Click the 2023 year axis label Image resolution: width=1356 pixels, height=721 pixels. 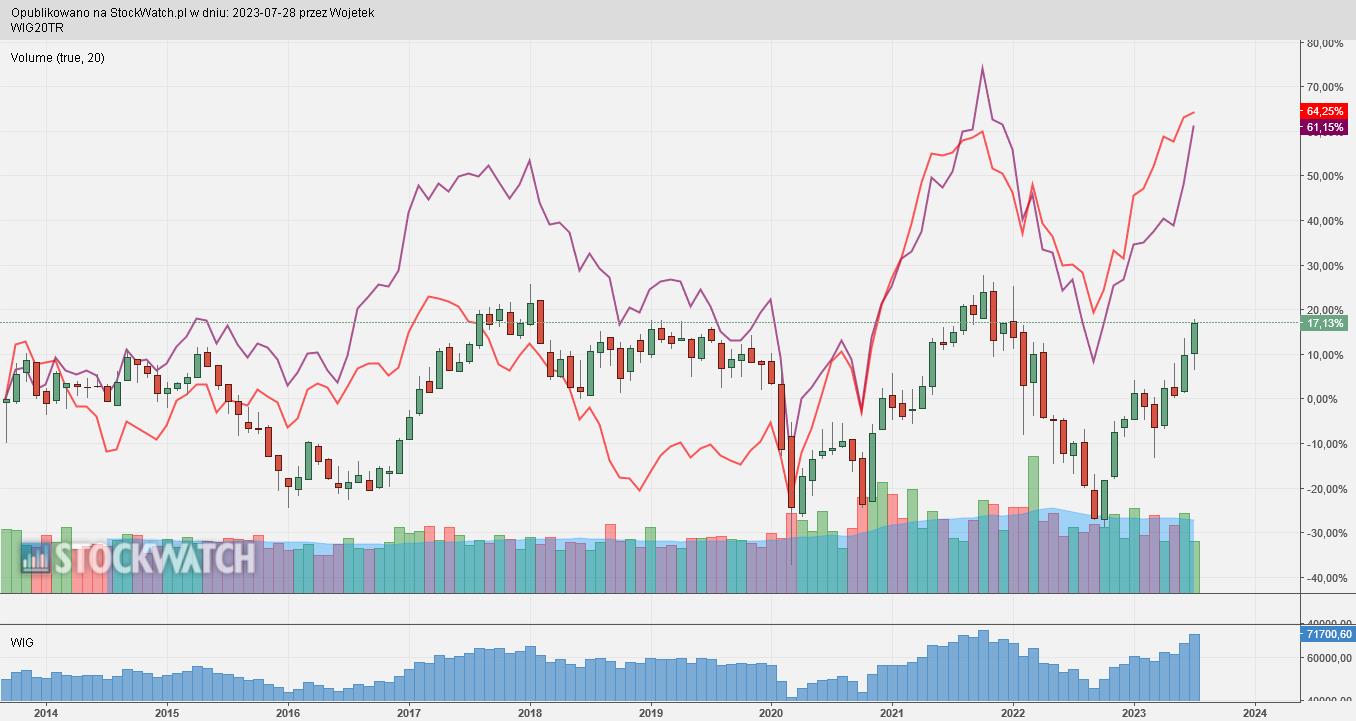click(x=1134, y=713)
